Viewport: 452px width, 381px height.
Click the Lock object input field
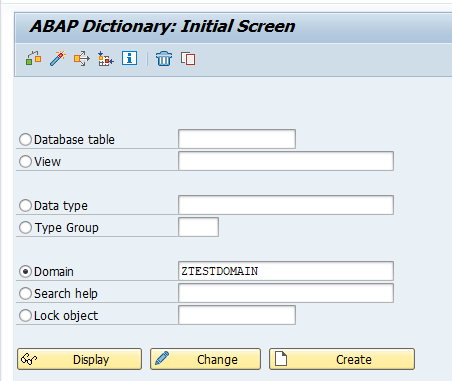tap(237, 315)
